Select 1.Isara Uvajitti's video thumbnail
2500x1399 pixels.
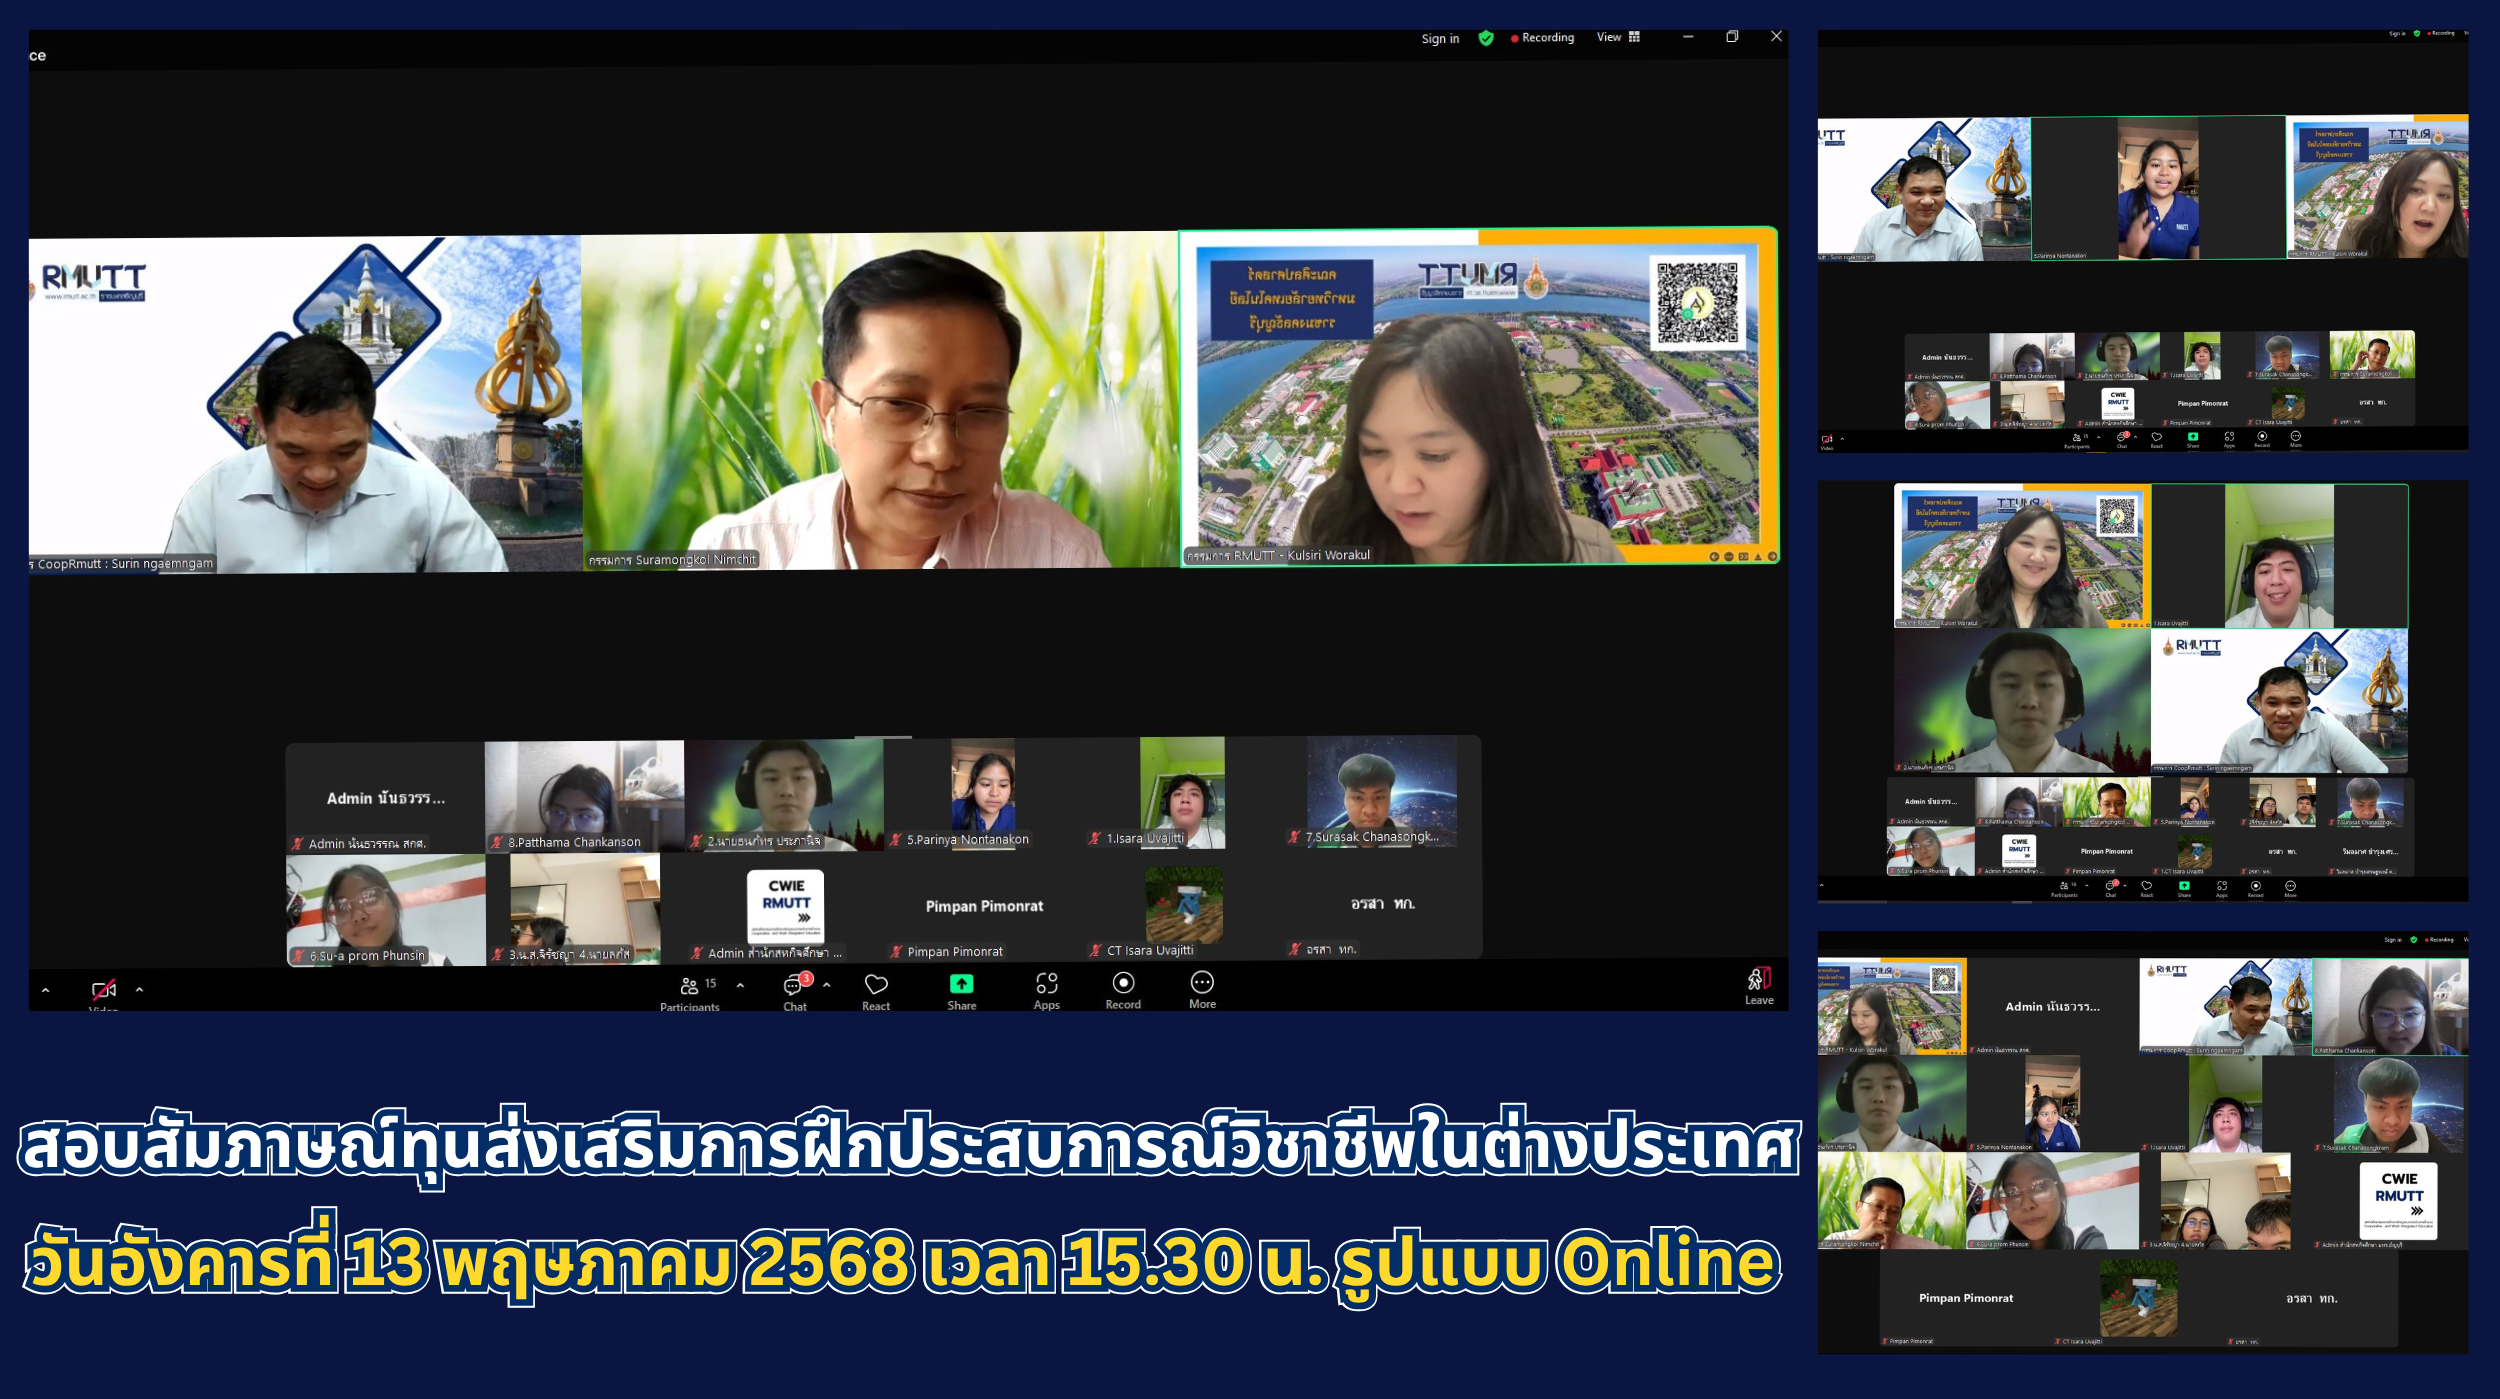tap(1182, 793)
